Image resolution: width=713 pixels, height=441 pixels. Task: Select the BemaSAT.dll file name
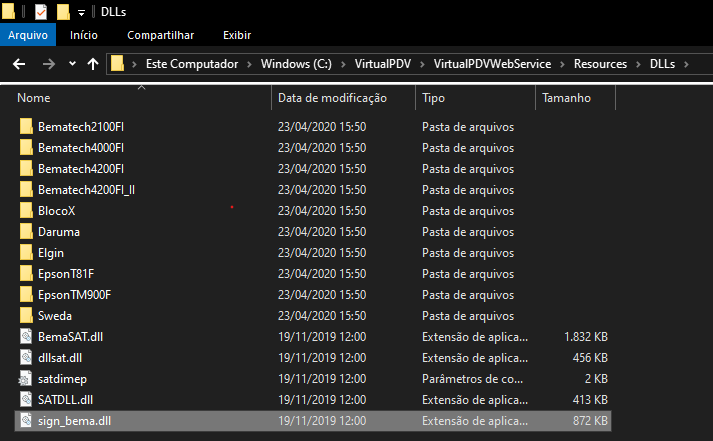point(70,337)
